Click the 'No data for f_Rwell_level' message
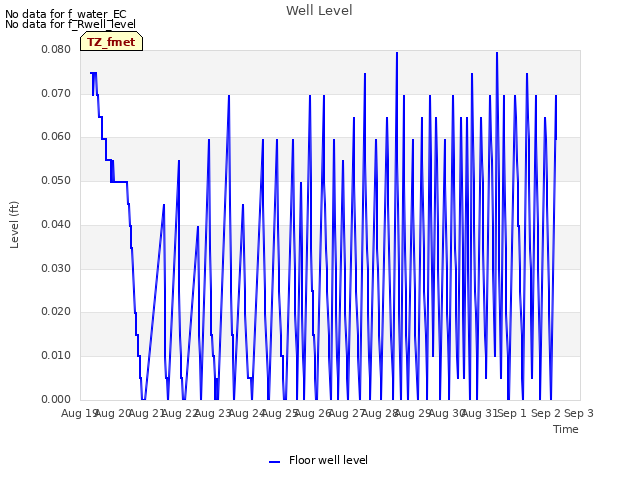 tap(70, 24)
